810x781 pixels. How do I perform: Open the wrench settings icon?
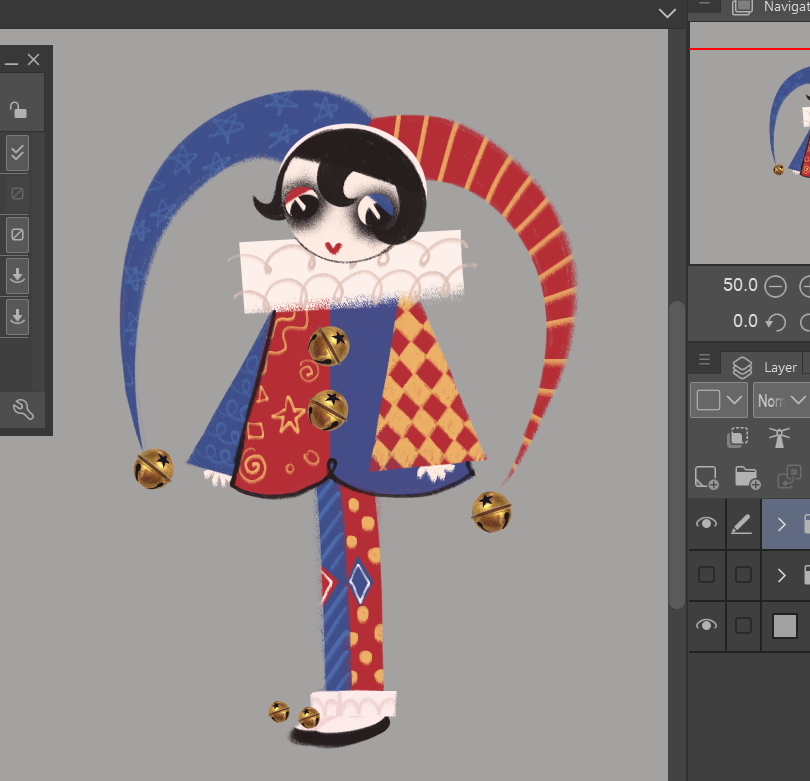(23, 409)
